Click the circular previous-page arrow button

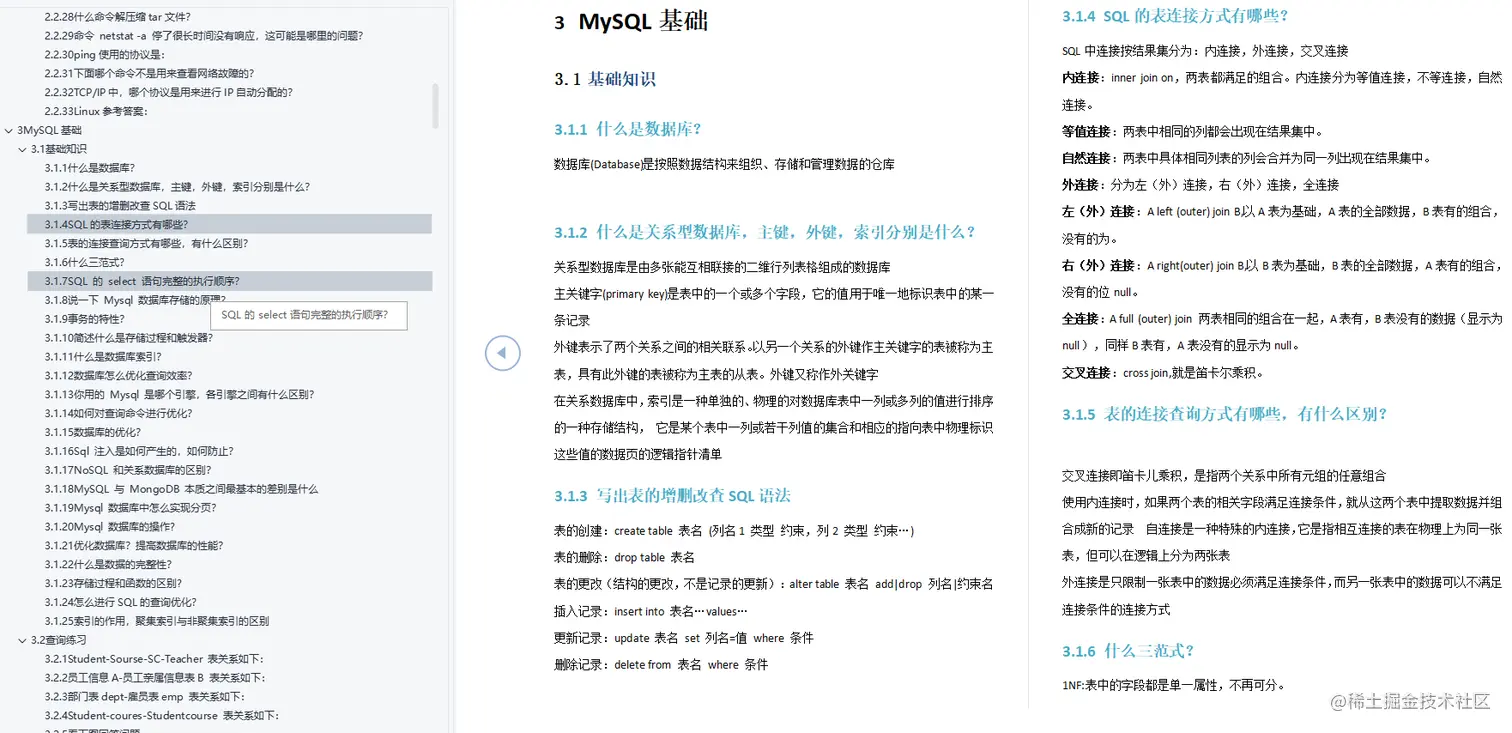(502, 352)
